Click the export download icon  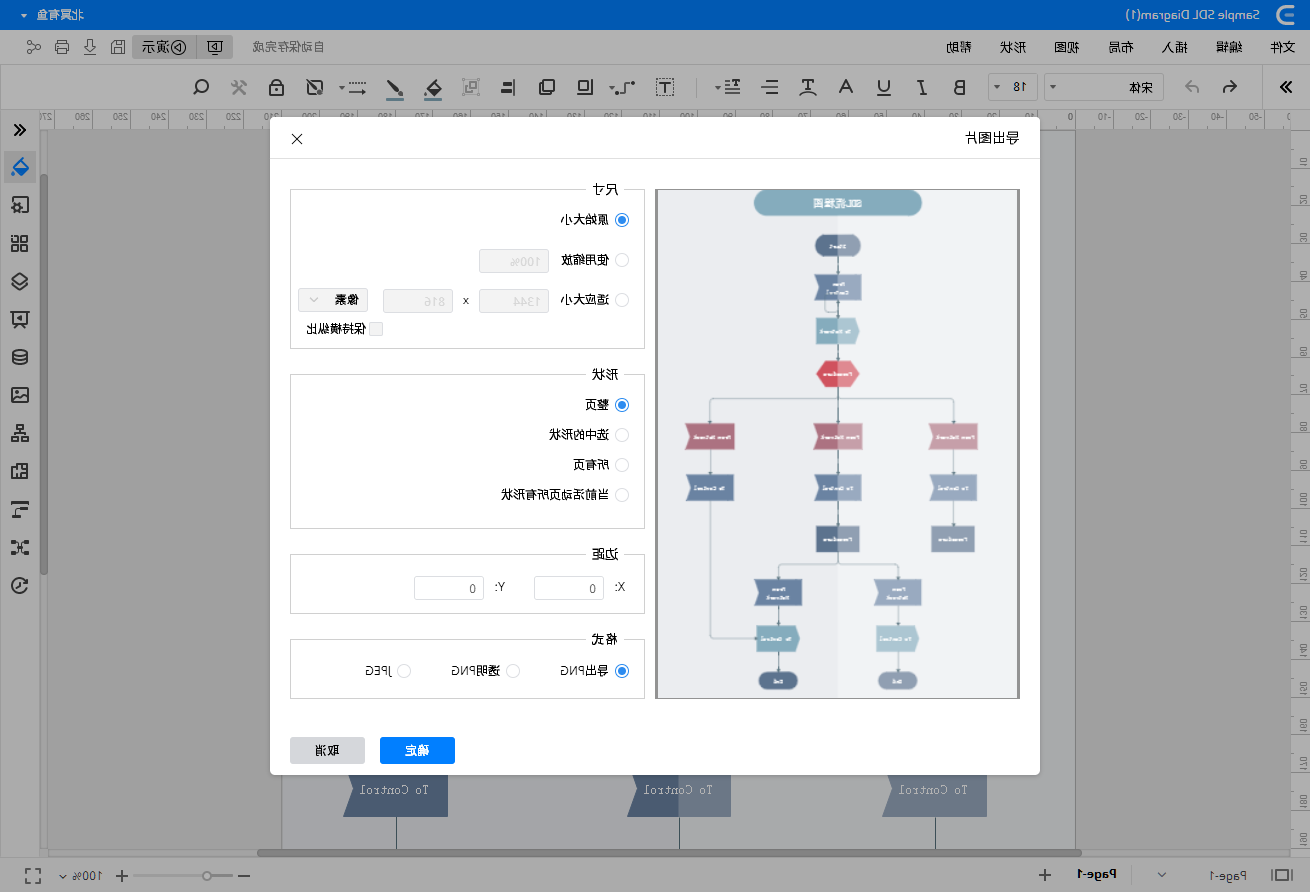pos(90,46)
